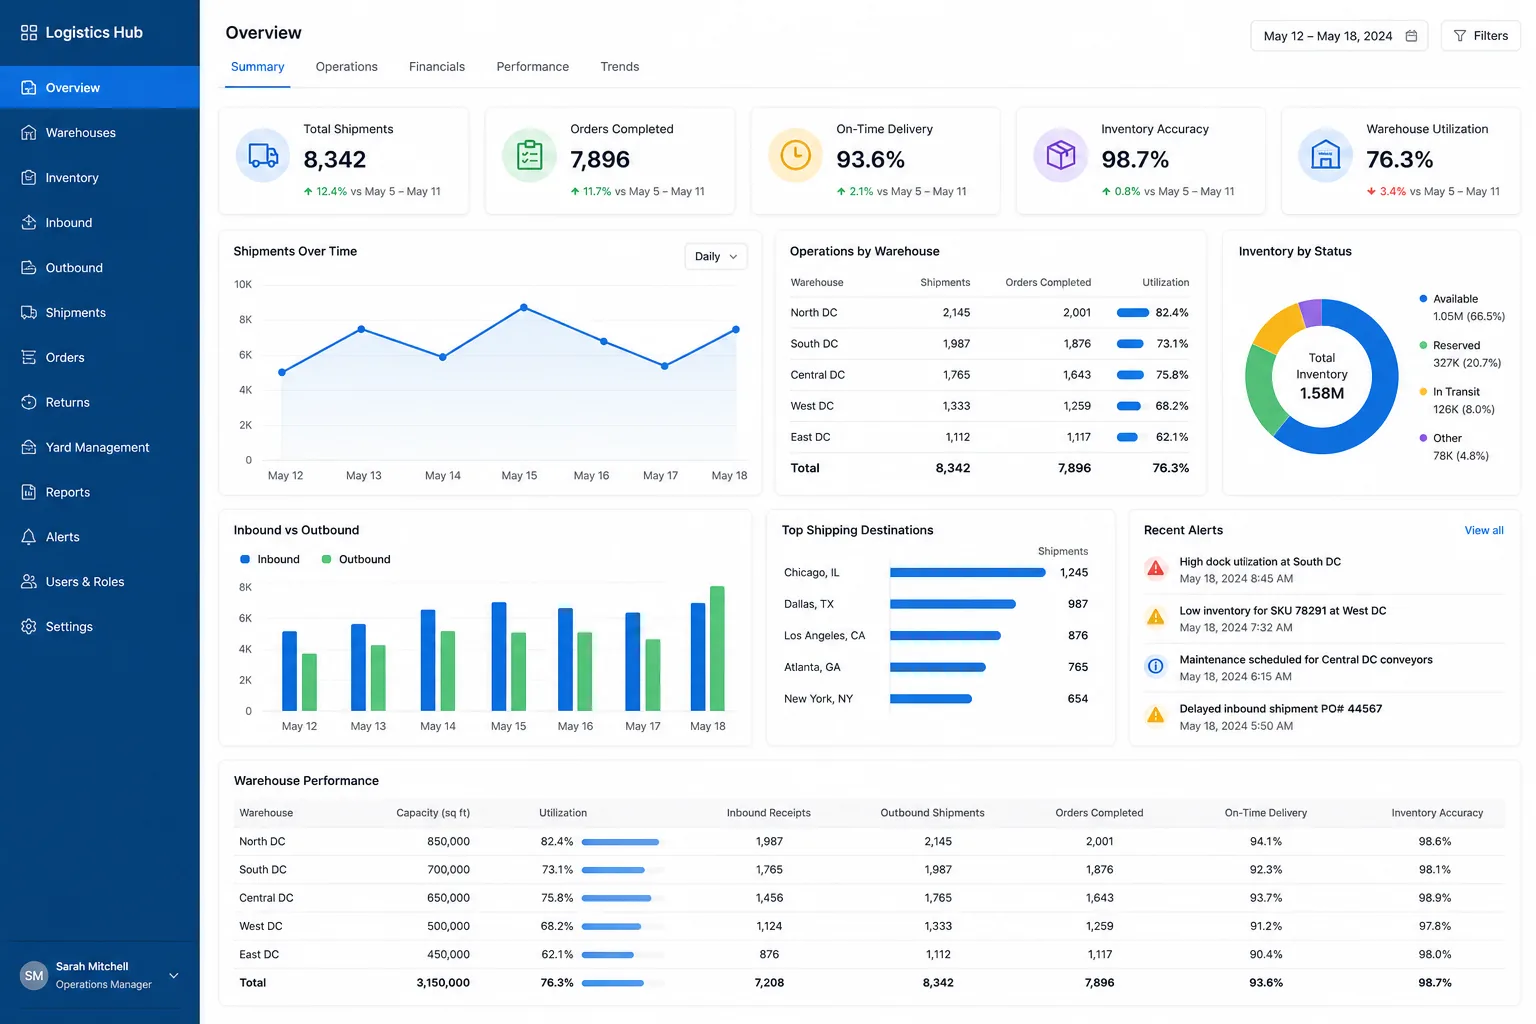Viewport: 1536px width, 1024px height.
Task: Click the May 15 peak data point
Action: coord(524,308)
